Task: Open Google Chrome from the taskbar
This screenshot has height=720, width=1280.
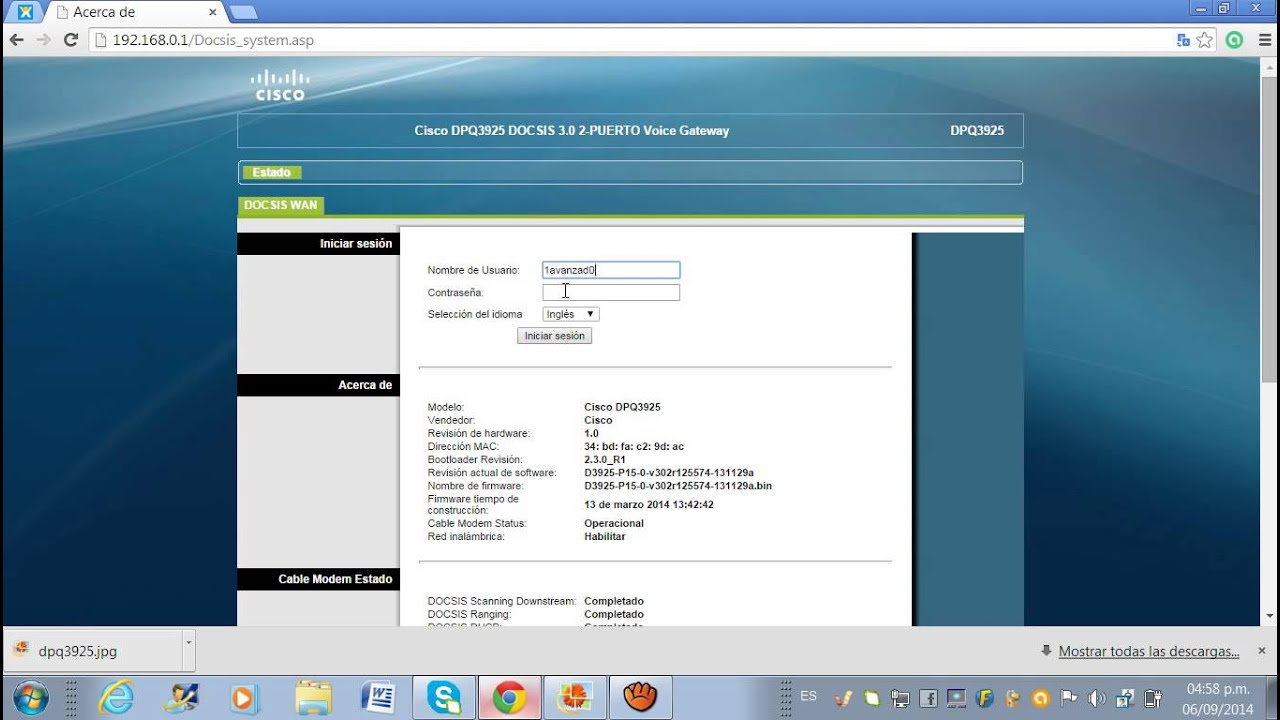Action: pos(509,697)
